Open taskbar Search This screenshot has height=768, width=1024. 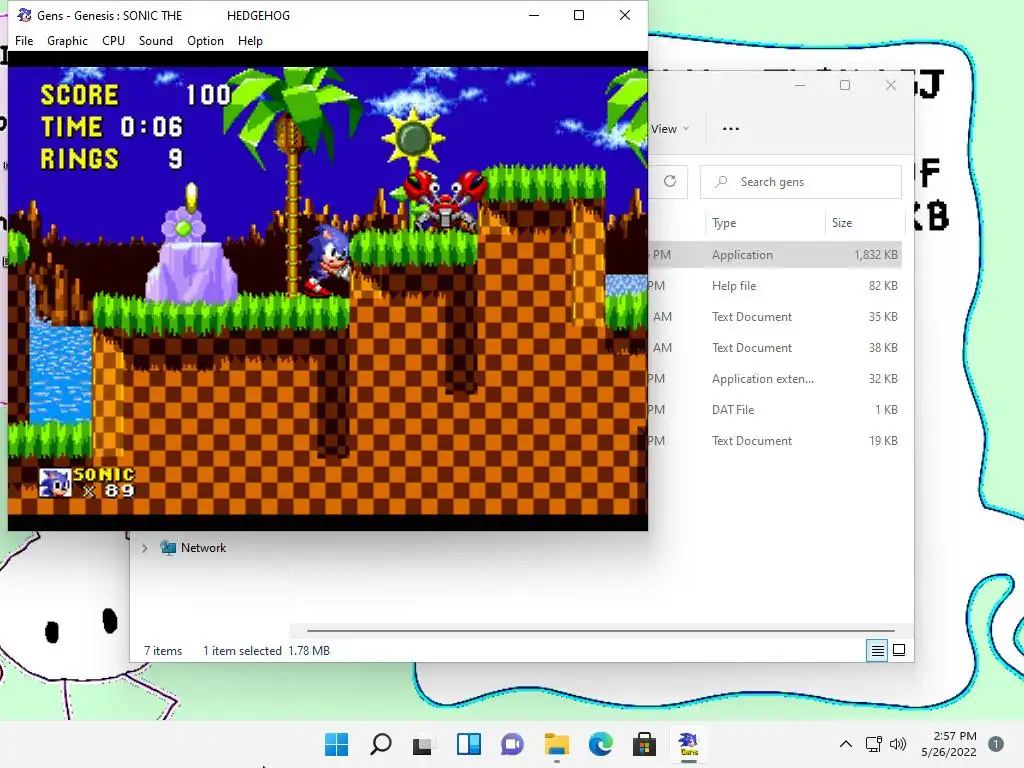coord(381,744)
